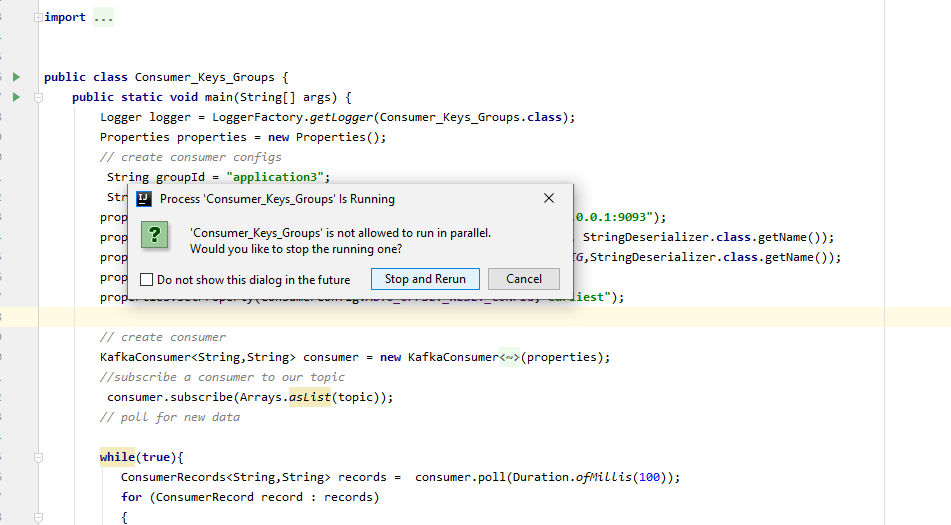Screen dimensions: 951x525
Task: Collapse the for-loop brace fold marker
Action: point(38,518)
